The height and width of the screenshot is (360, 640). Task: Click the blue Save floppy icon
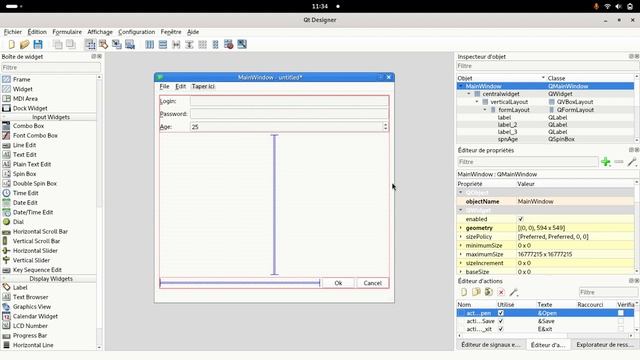point(38,44)
